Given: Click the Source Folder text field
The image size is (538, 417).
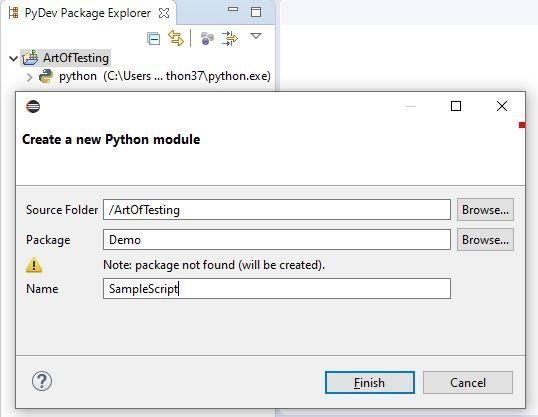Looking at the screenshot, I should click(x=277, y=210).
